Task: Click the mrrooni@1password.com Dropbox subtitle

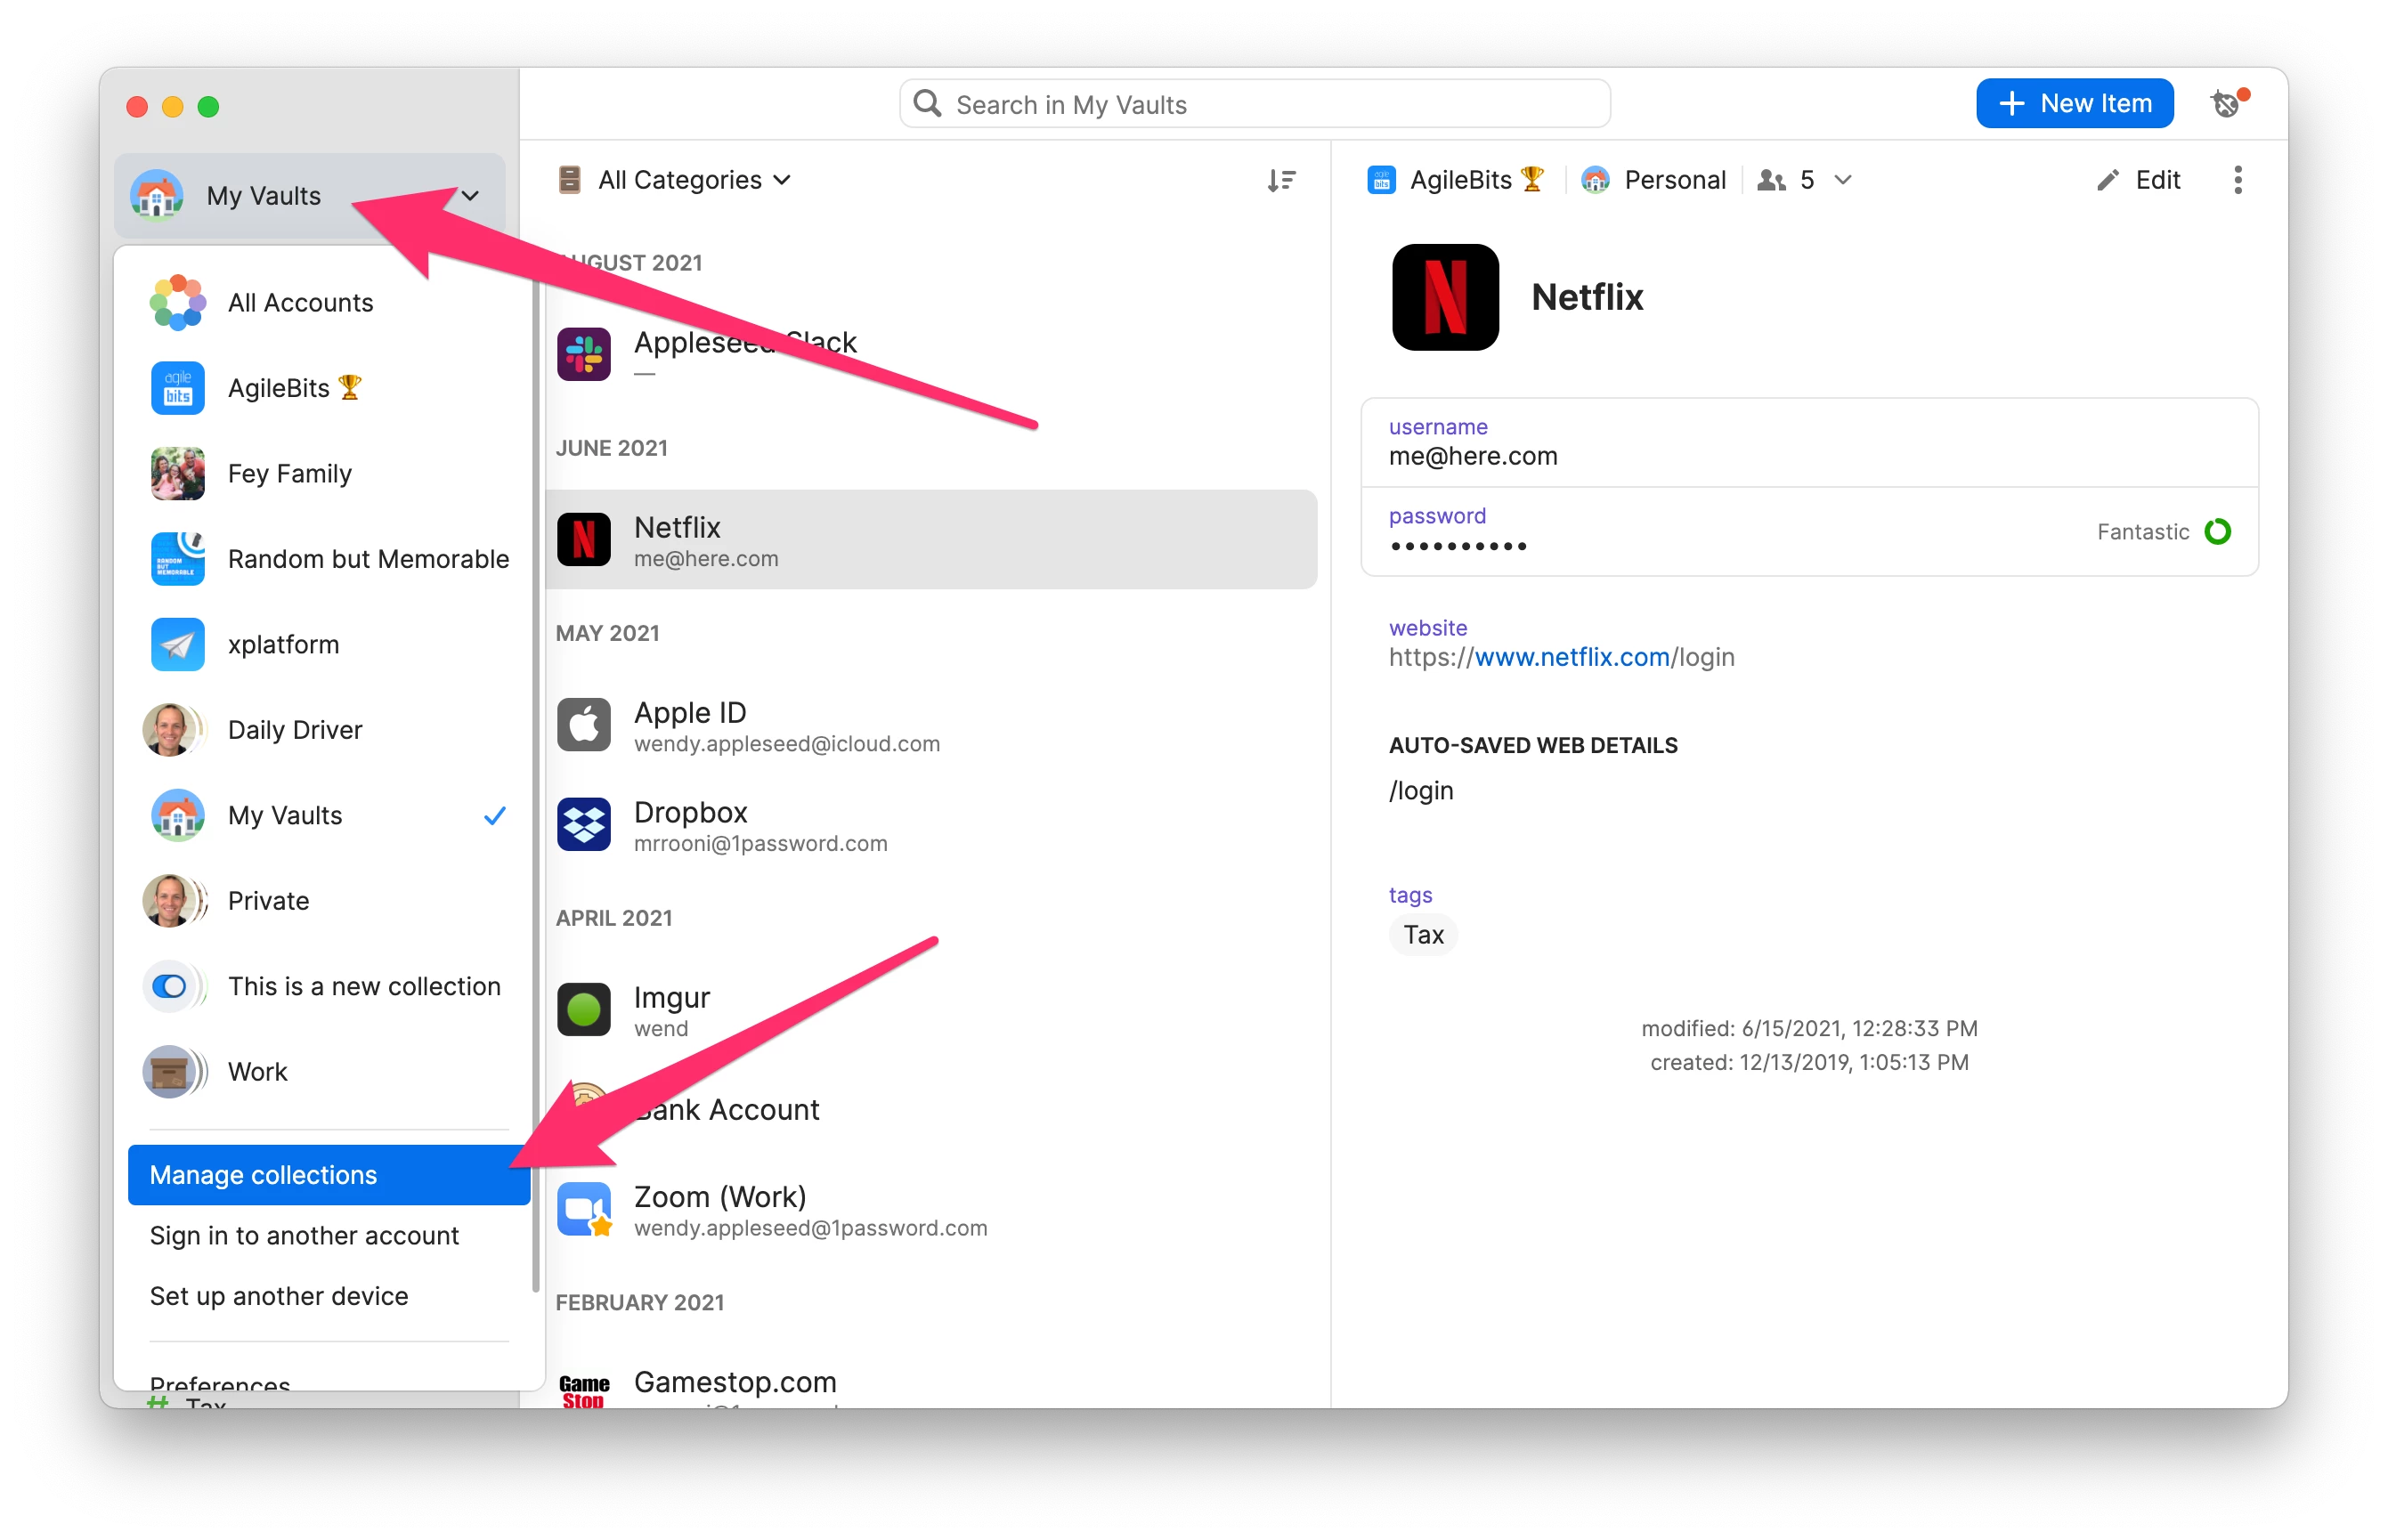Action: click(x=760, y=843)
